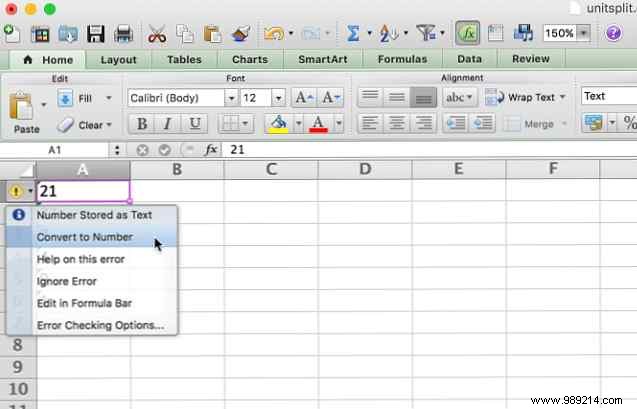Choose Convert to Number
Image resolution: width=637 pixels, height=409 pixels.
(92, 237)
